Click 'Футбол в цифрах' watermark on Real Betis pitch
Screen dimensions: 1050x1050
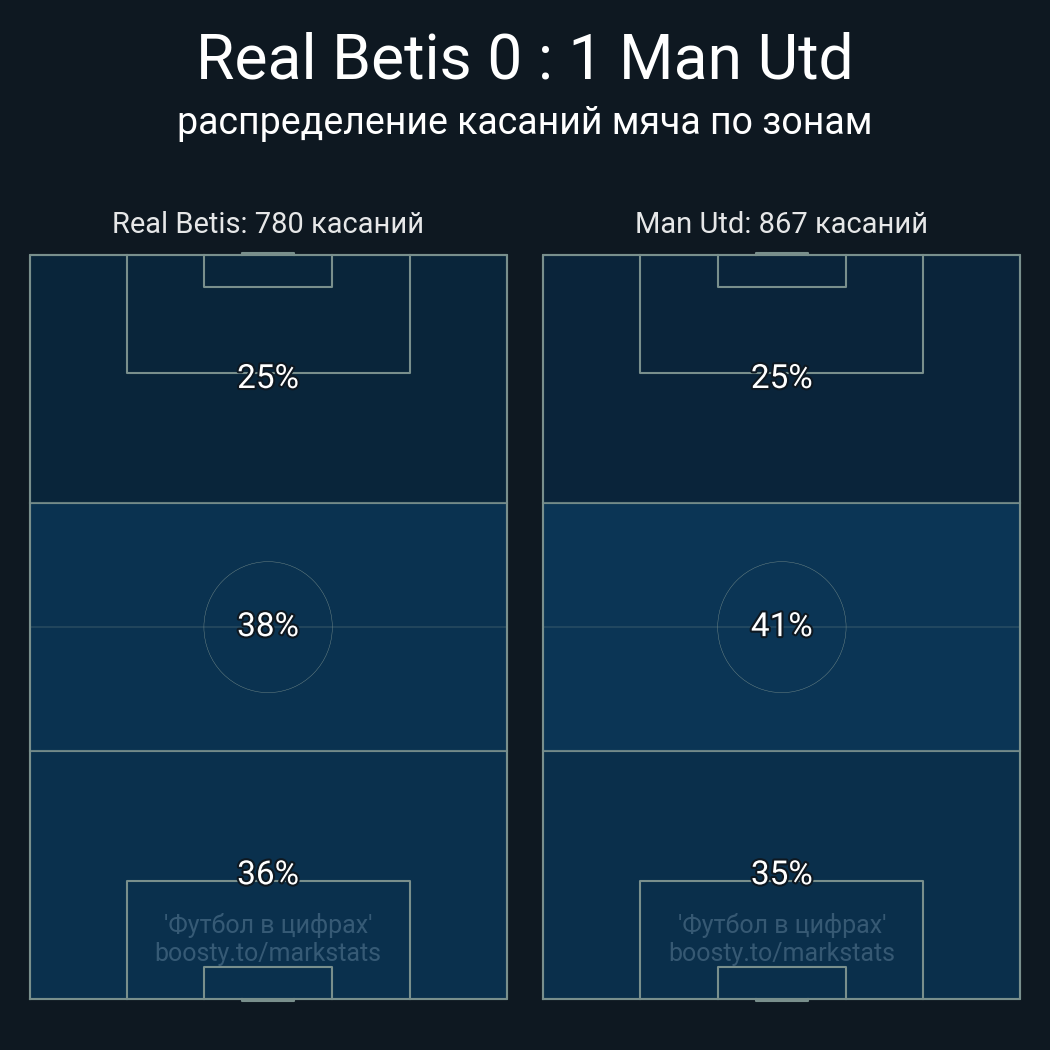(x=268, y=924)
